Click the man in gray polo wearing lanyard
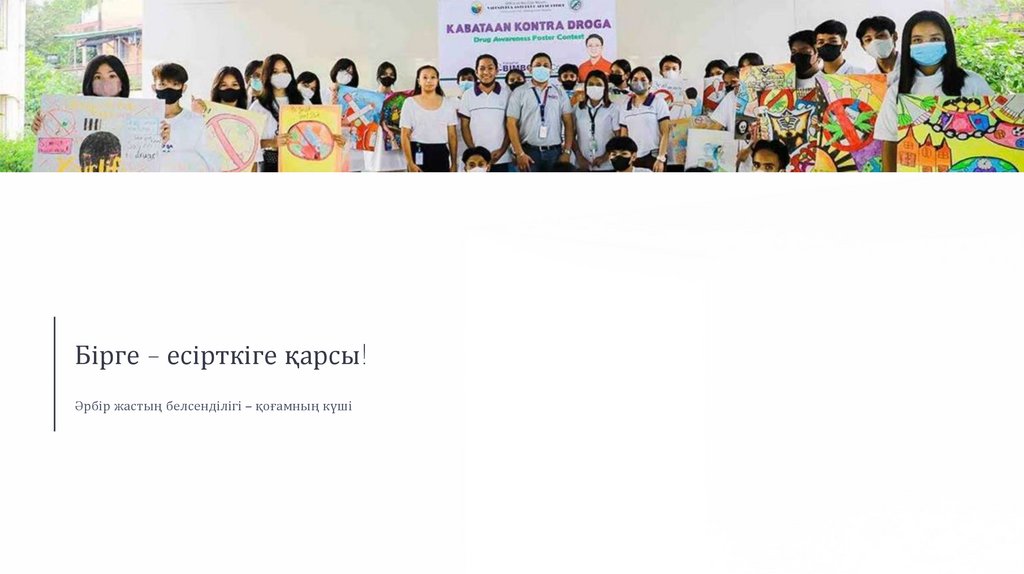This screenshot has height=574, width=1024. [539, 111]
